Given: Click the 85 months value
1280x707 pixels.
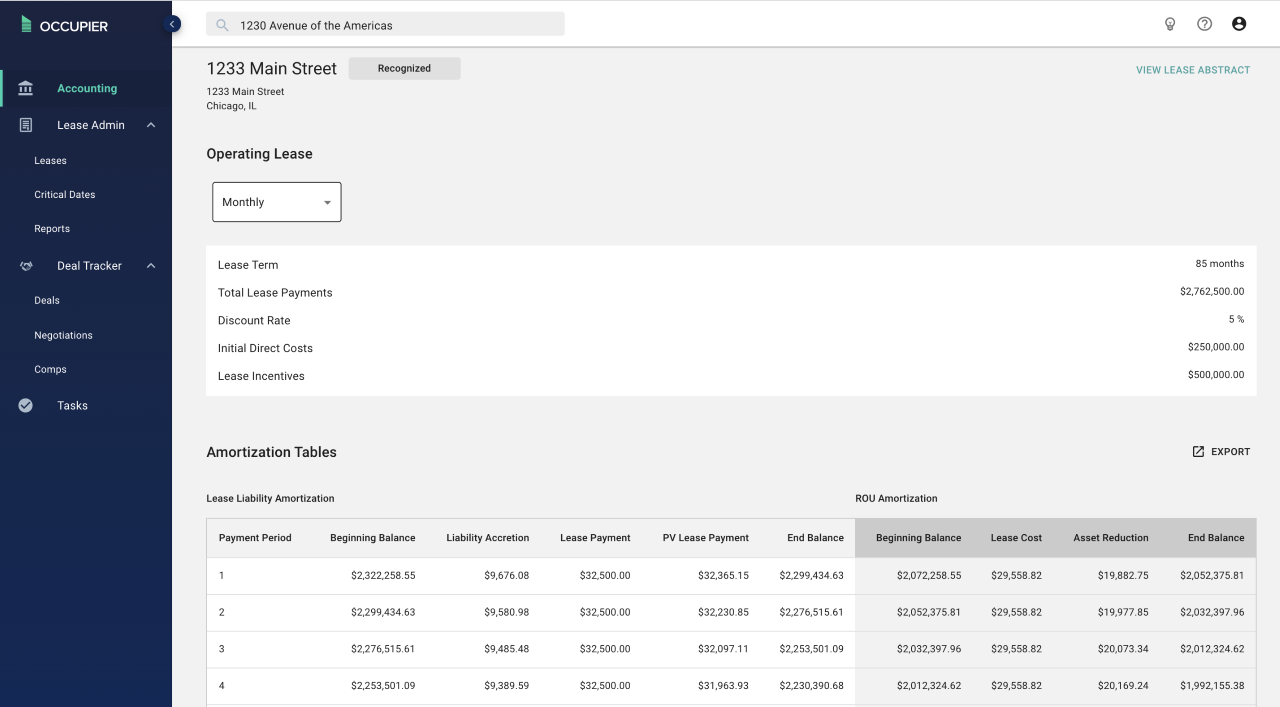Looking at the screenshot, I should tap(1220, 264).
